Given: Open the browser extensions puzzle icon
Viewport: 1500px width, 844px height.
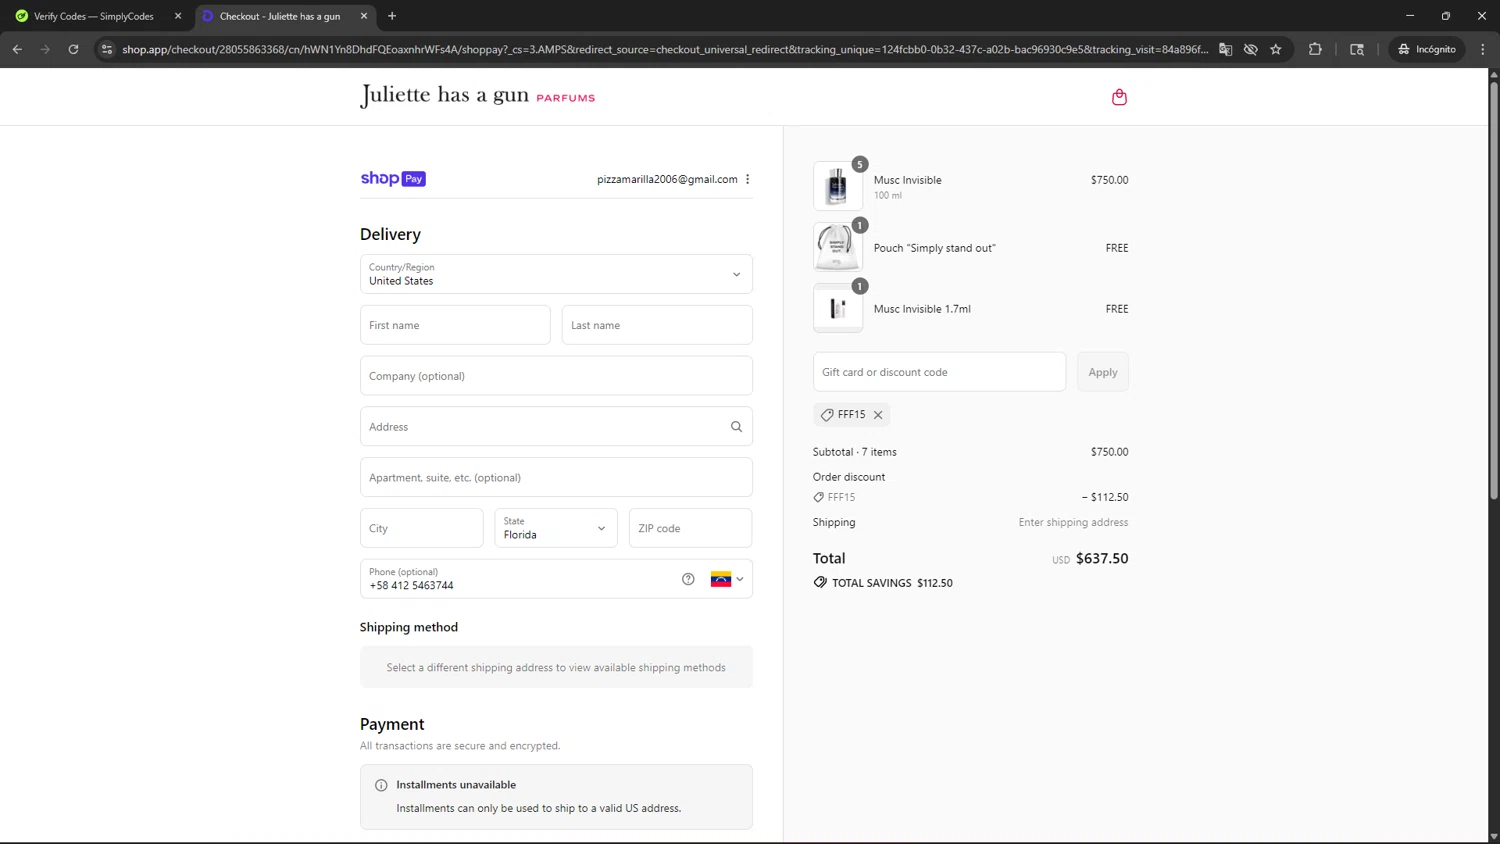Looking at the screenshot, I should click(x=1315, y=49).
